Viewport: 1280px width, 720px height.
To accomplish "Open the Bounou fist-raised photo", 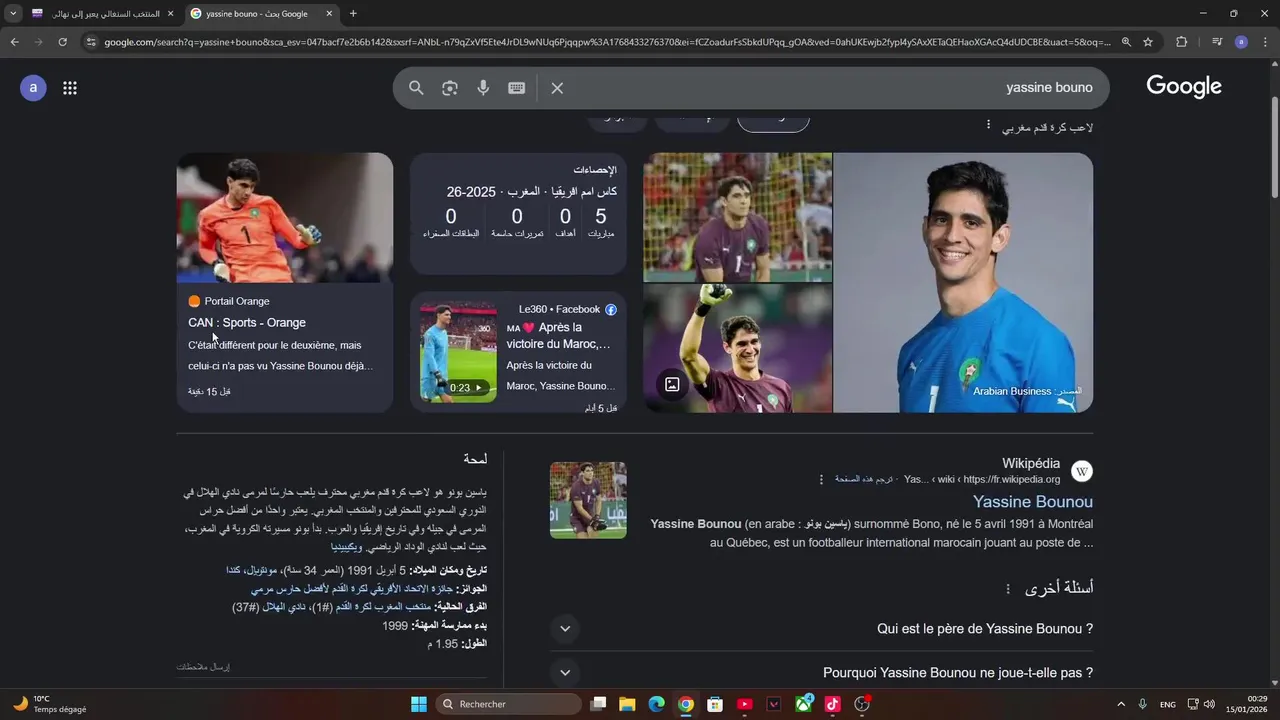I will point(738,348).
